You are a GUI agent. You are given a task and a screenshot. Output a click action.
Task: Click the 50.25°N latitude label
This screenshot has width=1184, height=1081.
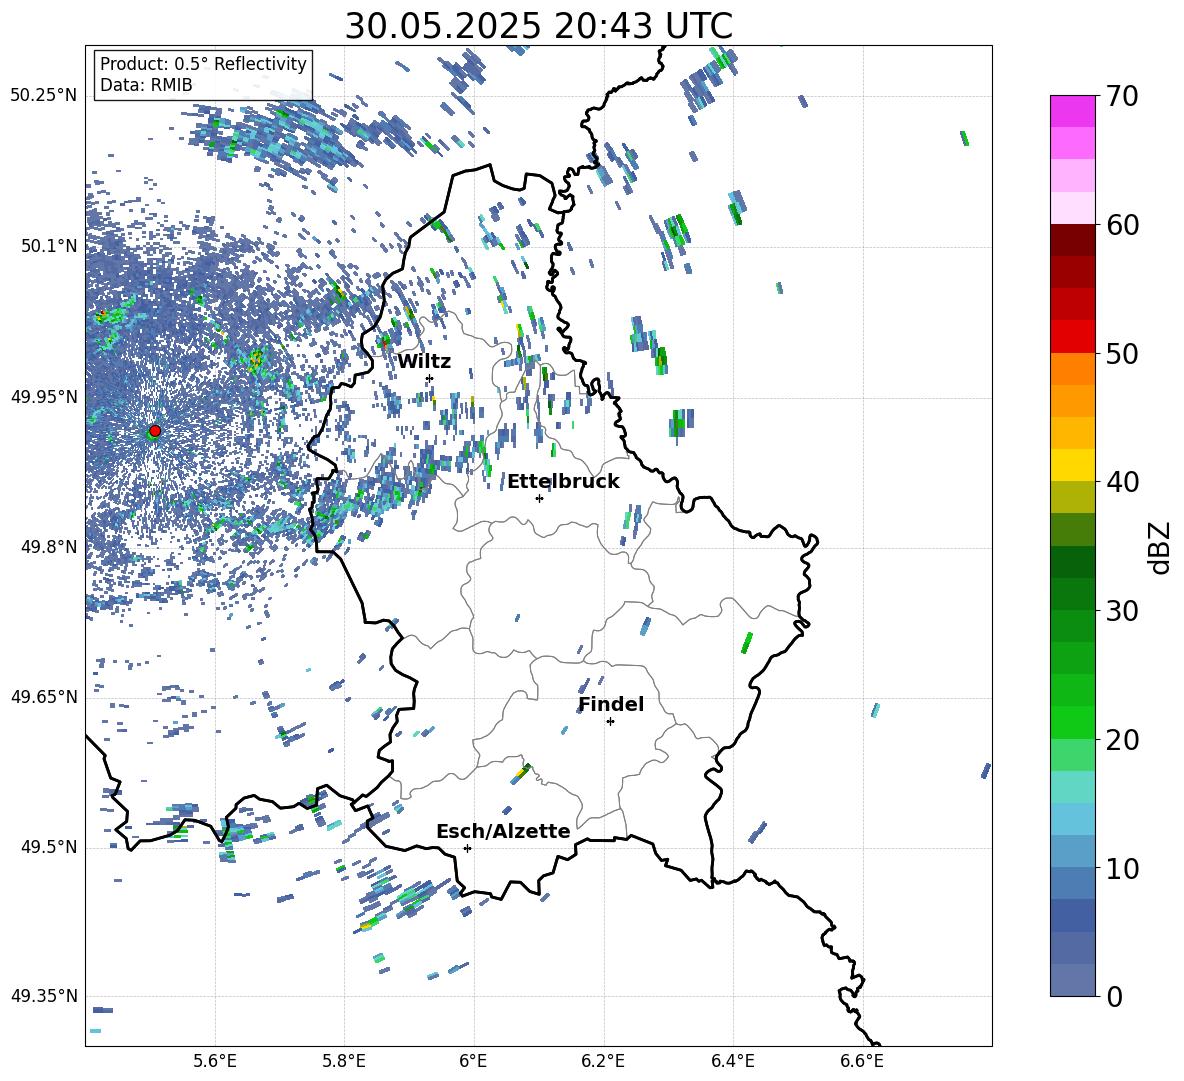point(44,96)
